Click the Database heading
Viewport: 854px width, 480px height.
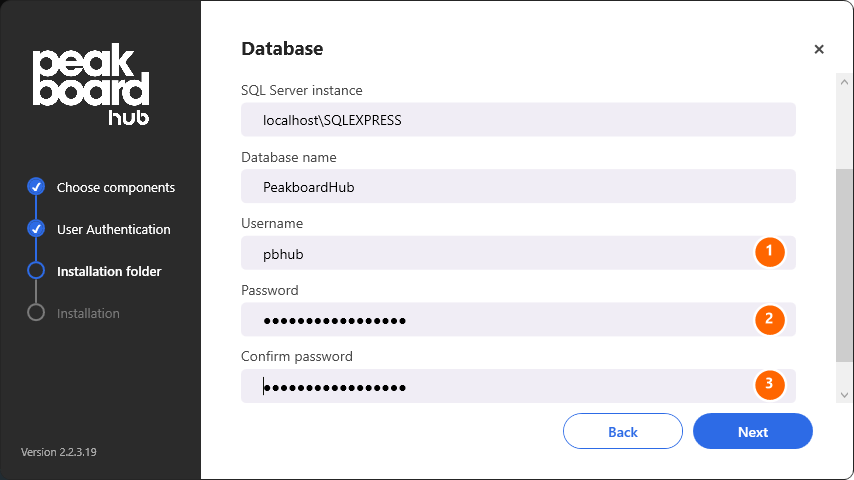(x=282, y=49)
